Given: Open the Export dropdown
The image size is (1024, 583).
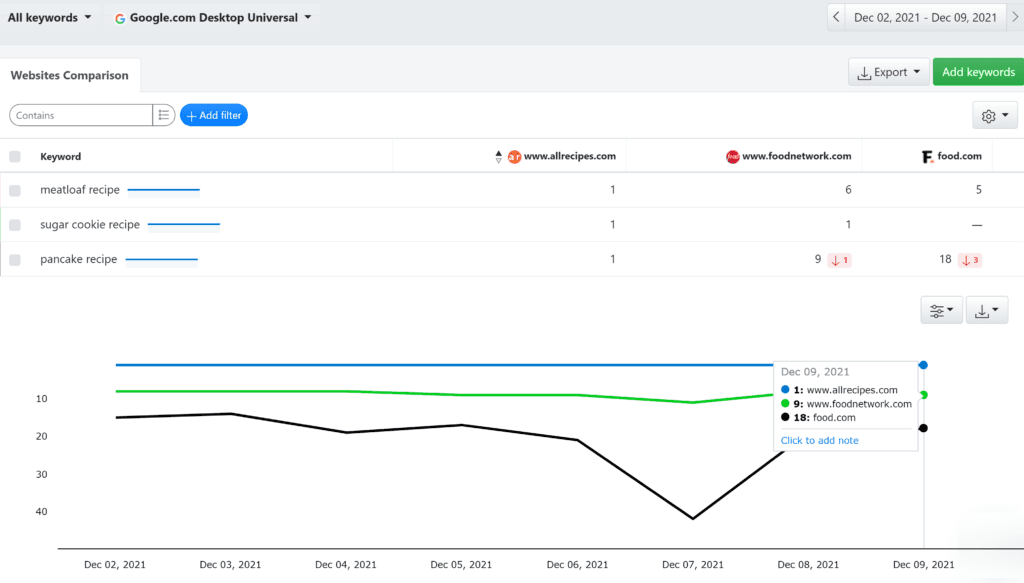Looking at the screenshot, I should [x=889, y=72].
